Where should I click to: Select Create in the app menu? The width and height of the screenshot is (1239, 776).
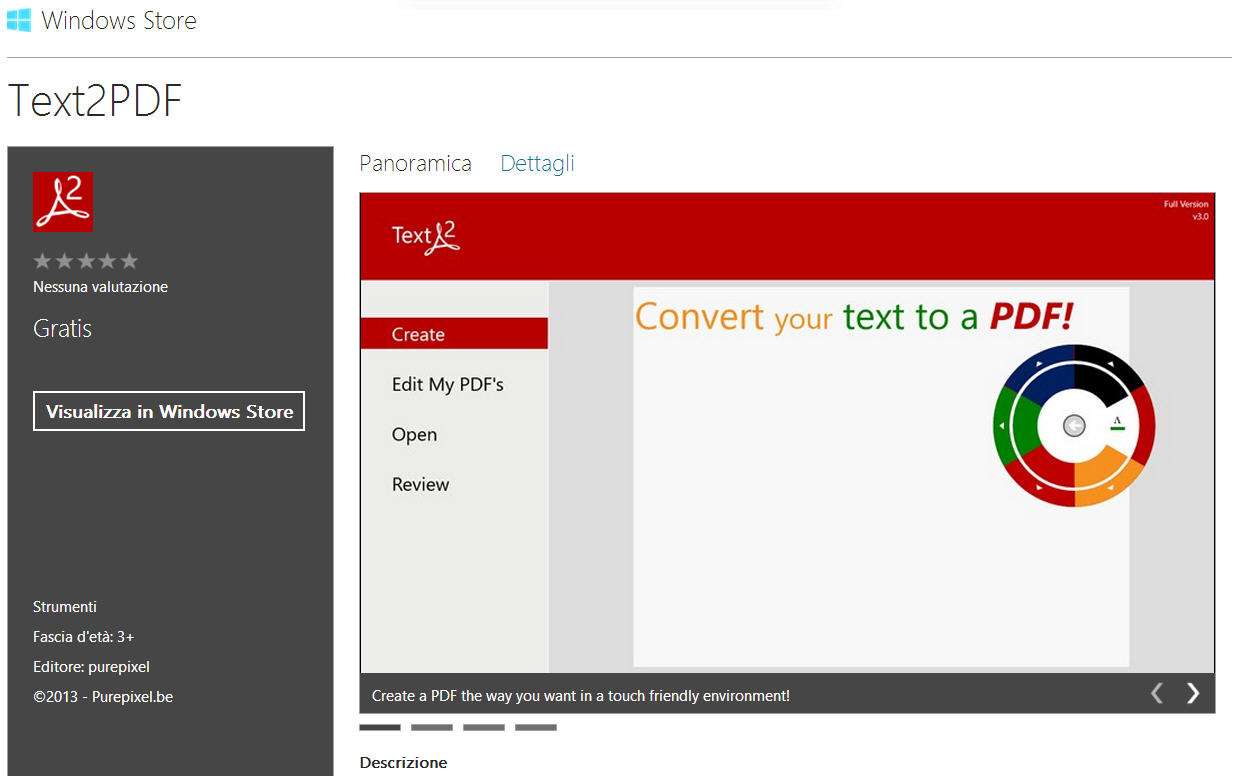coord(418,335)
